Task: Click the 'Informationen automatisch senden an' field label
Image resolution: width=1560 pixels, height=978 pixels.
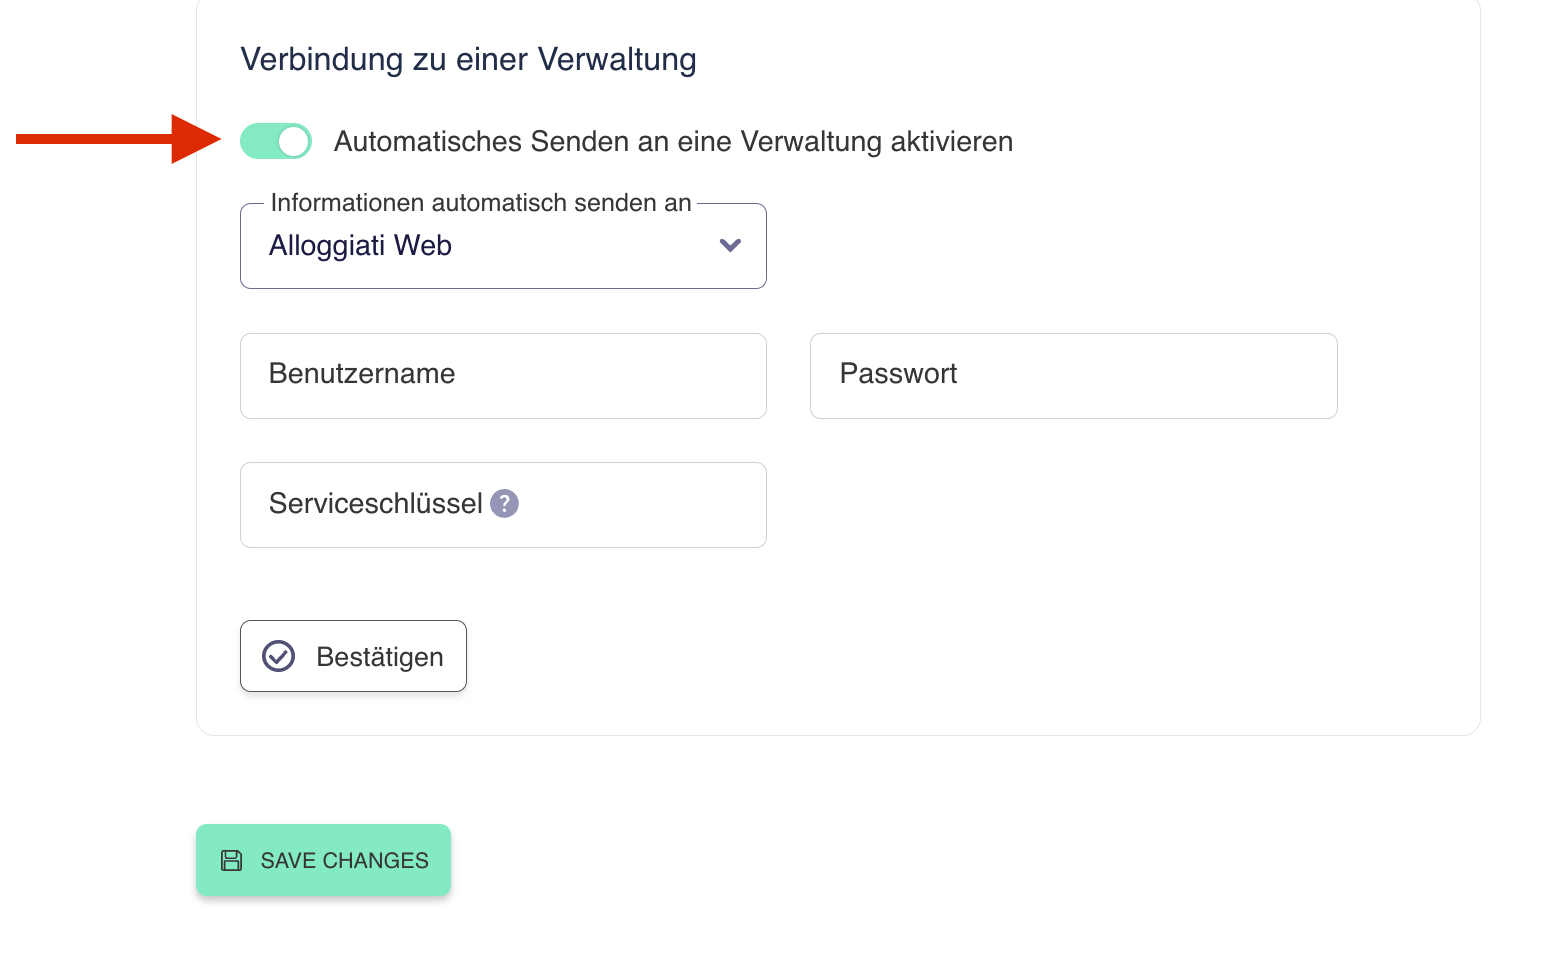Action: [481, 203]
